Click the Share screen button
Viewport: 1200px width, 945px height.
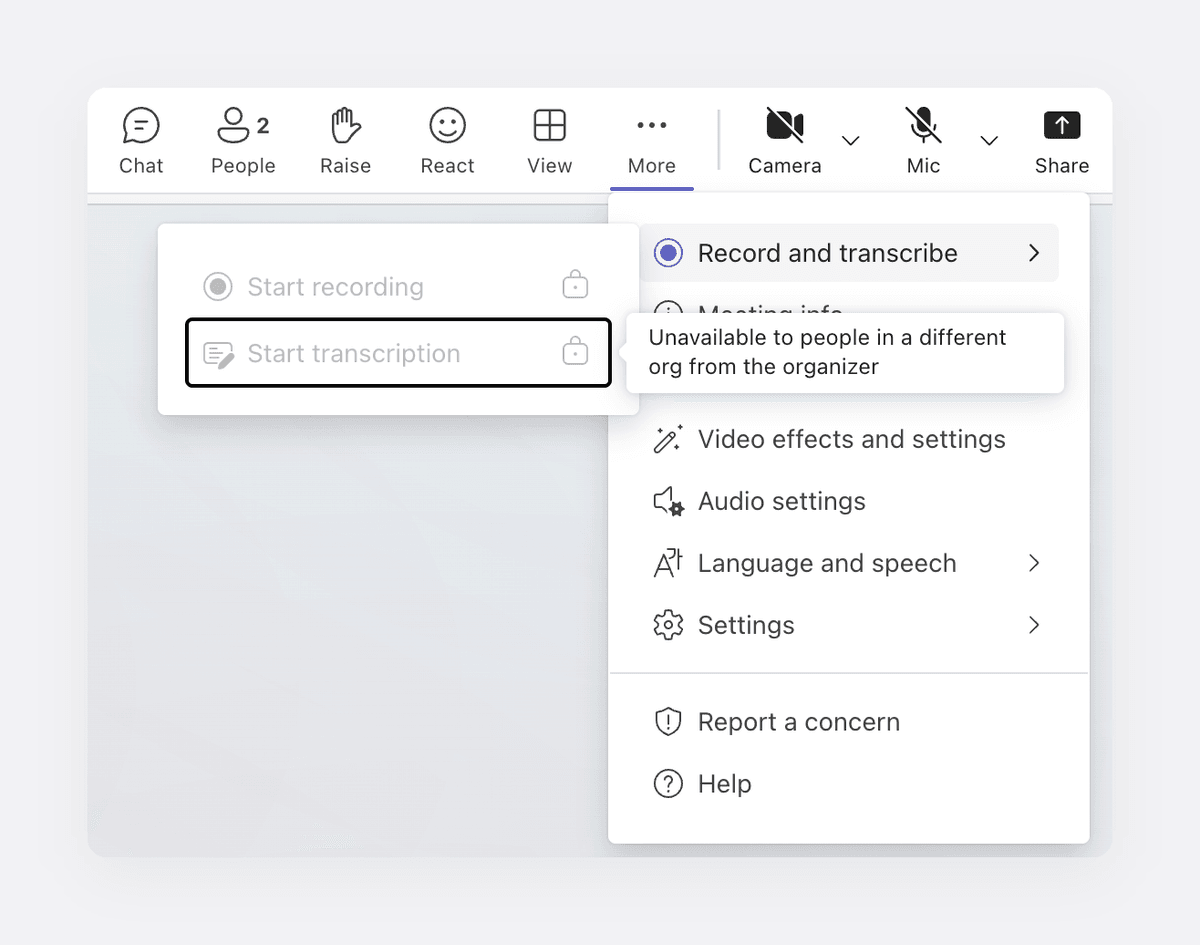point(1062,142)
